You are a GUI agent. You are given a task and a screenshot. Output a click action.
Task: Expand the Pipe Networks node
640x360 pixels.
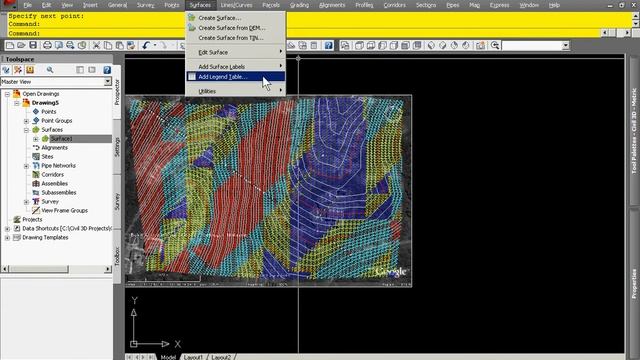[x=27, y=166]
